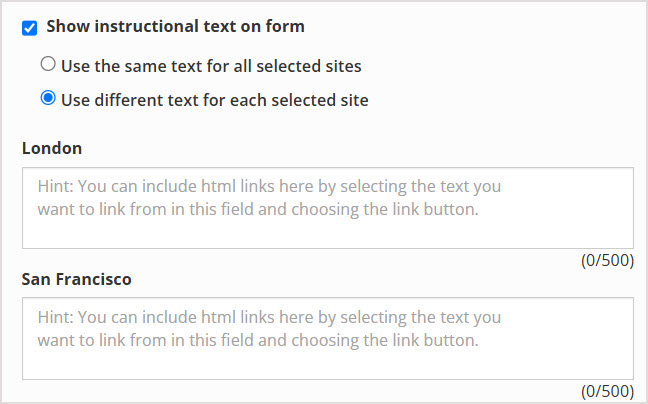Select the same text for all sites radio button
Viewport: 648px width, 404px height.
[47, 66]
